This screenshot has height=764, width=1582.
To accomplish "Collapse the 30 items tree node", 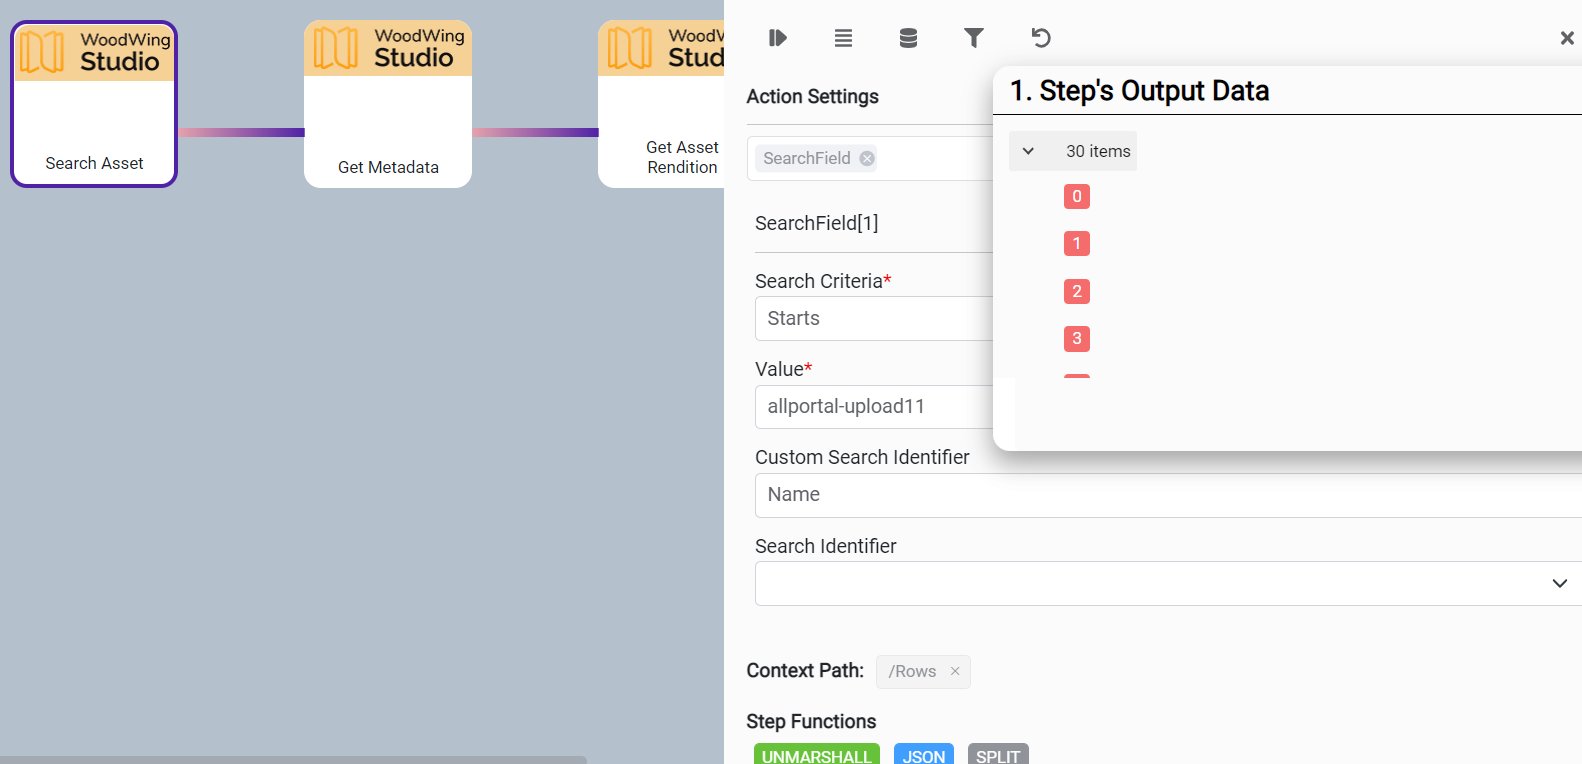I will pos(1028,151).
